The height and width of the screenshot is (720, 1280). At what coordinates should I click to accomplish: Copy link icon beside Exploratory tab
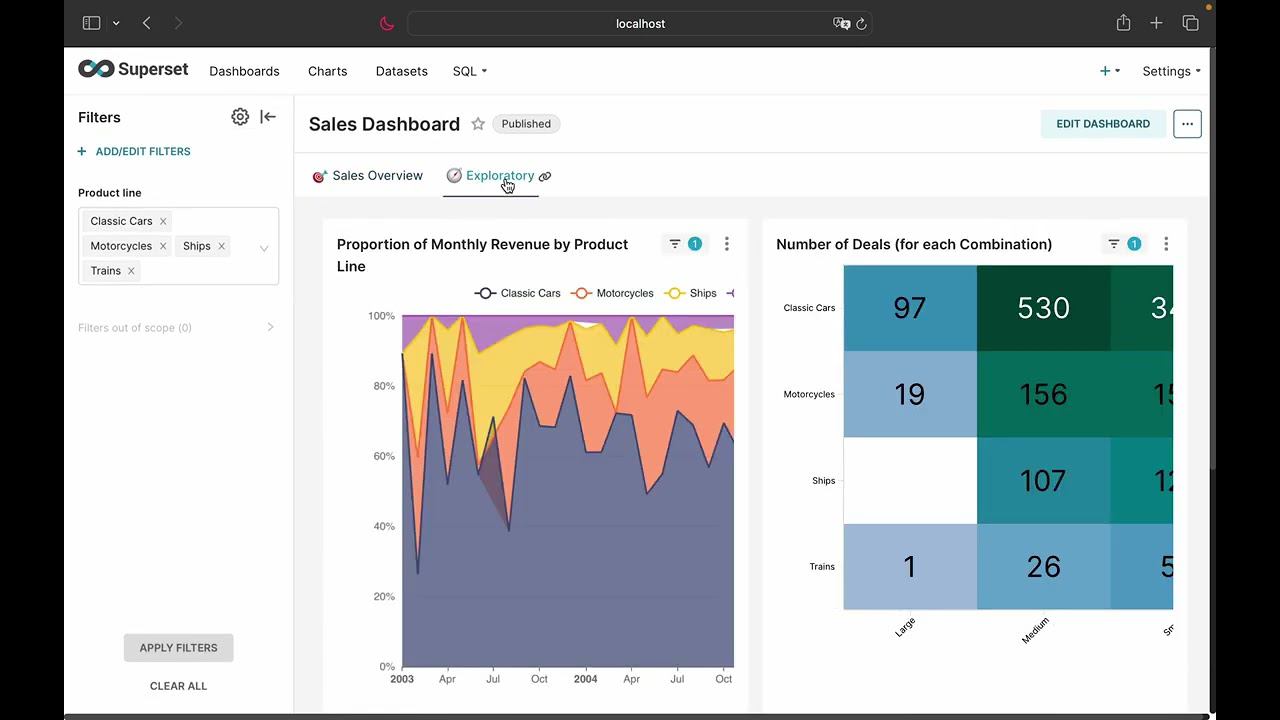tap(545, 177)
